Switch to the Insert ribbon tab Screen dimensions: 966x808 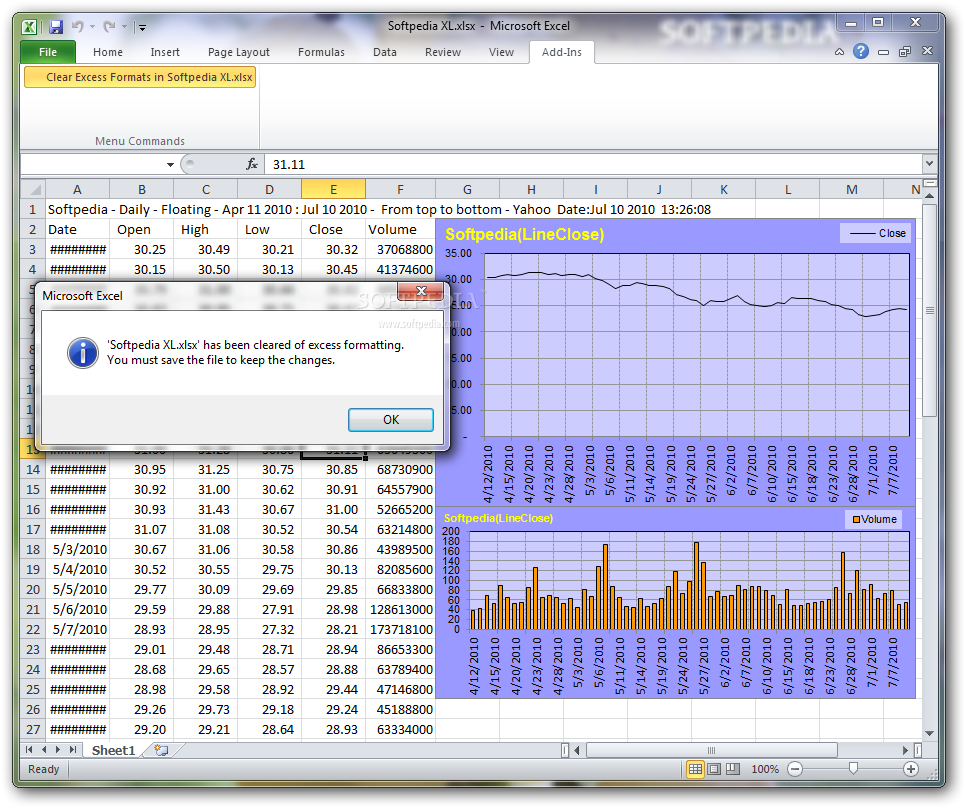[164, 52]
